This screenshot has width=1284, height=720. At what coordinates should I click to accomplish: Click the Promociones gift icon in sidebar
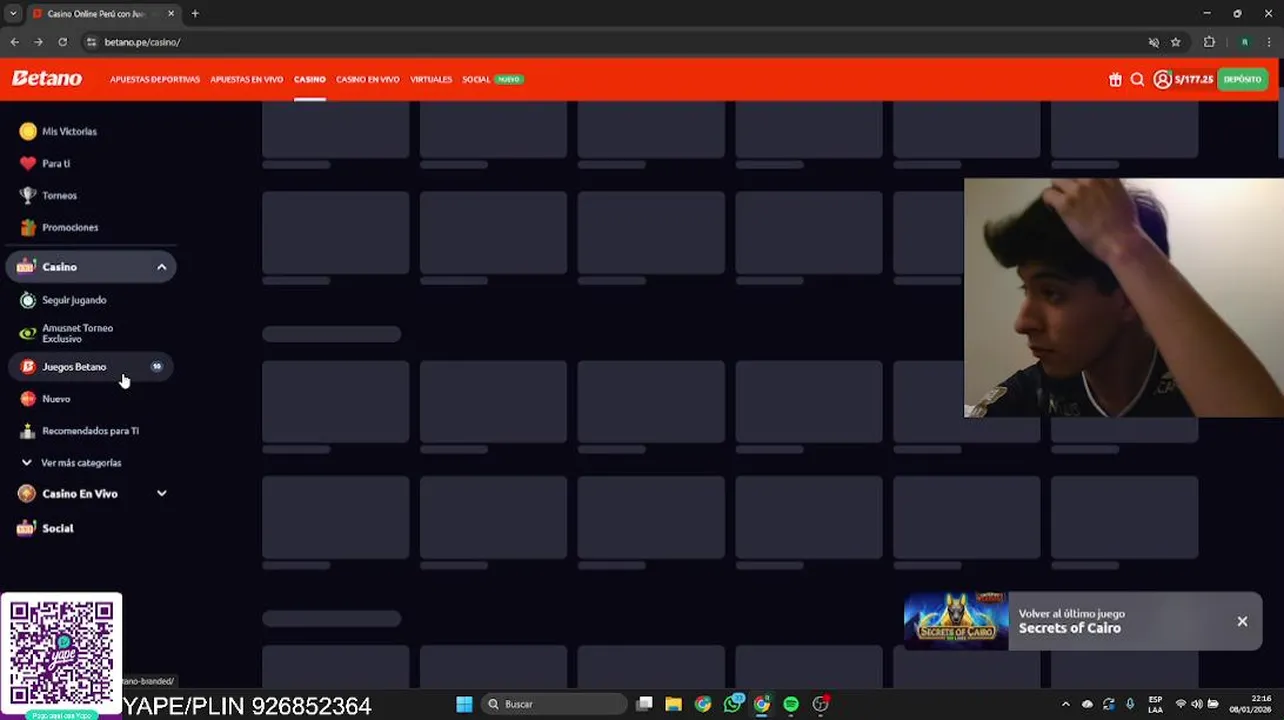point(28,227)
